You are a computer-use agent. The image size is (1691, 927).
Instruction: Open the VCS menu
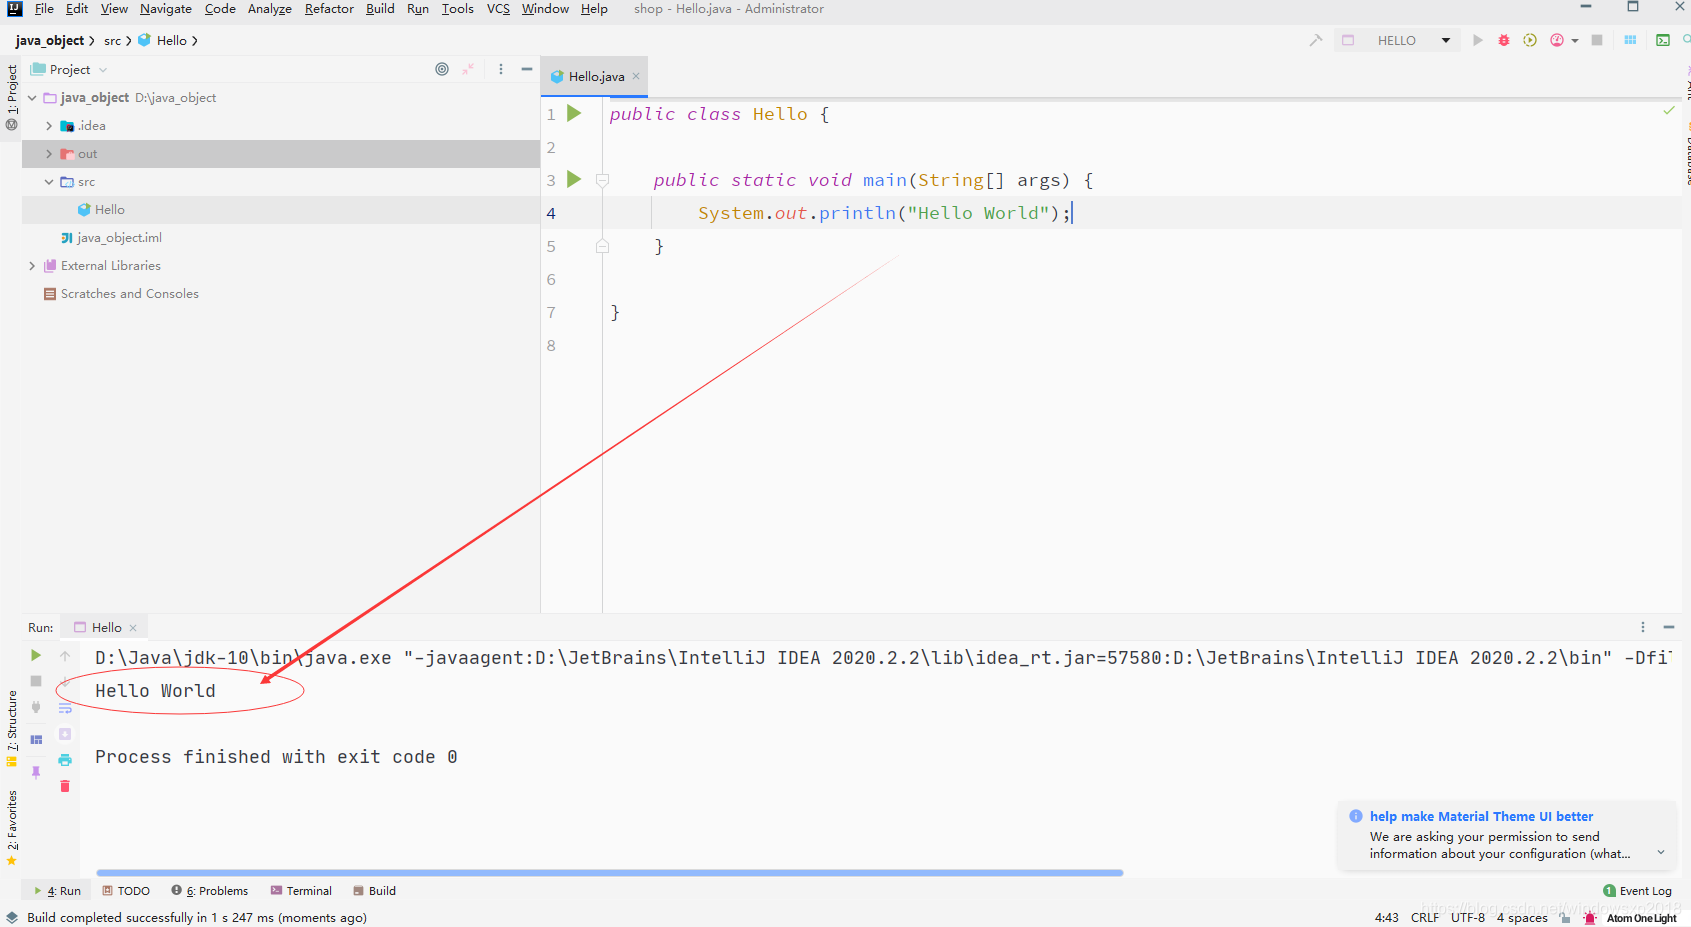coord(498,9)
